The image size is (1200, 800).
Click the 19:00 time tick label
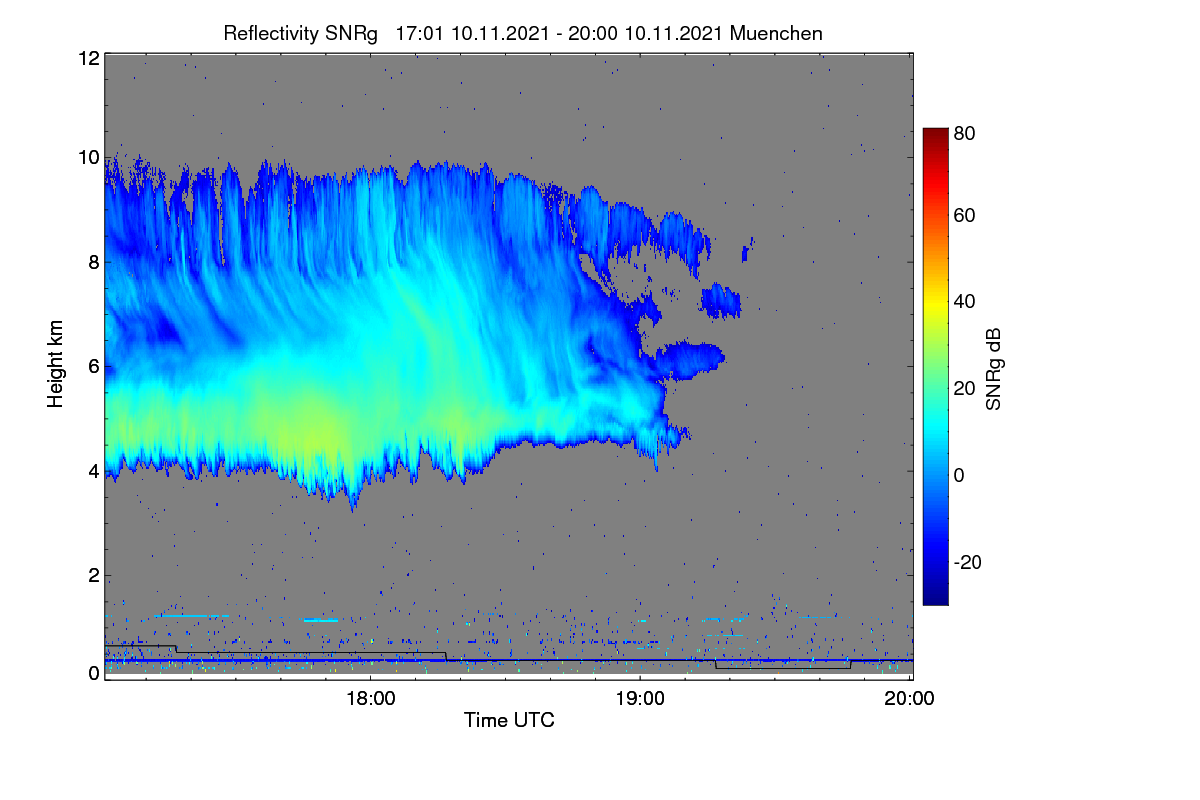640,699
